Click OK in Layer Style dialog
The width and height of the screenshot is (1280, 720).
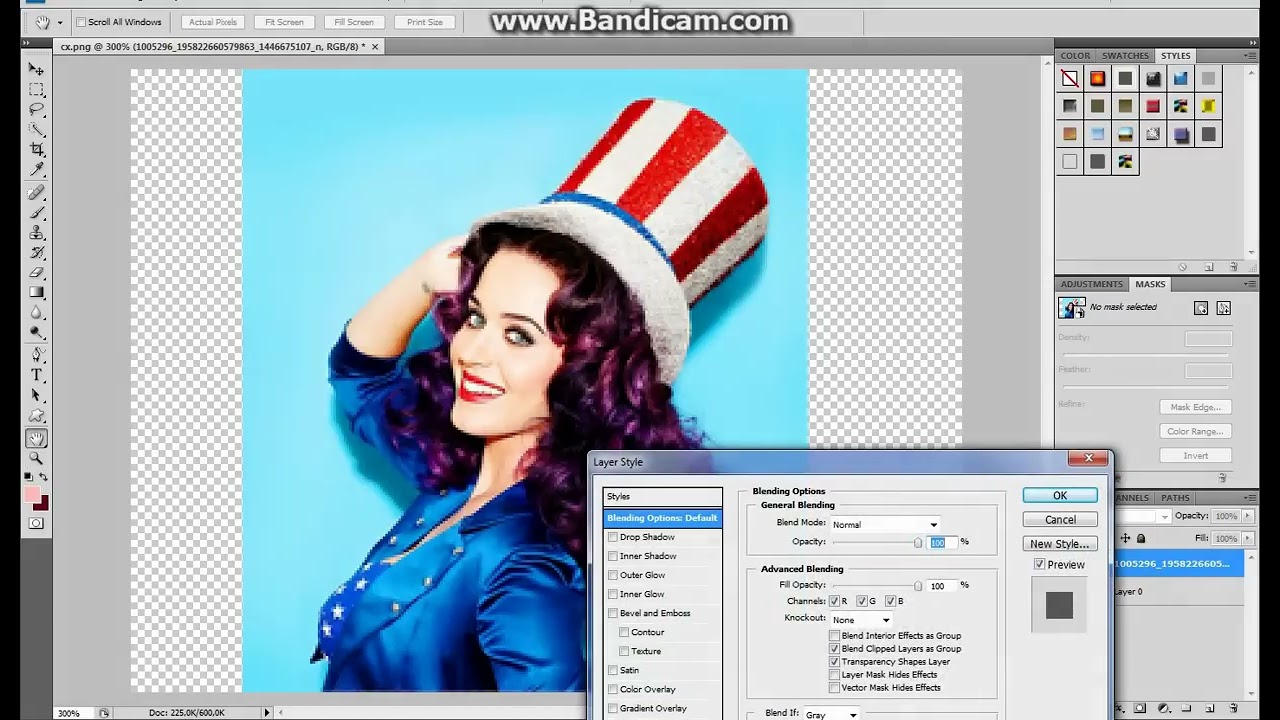[x=1060, y=496]
